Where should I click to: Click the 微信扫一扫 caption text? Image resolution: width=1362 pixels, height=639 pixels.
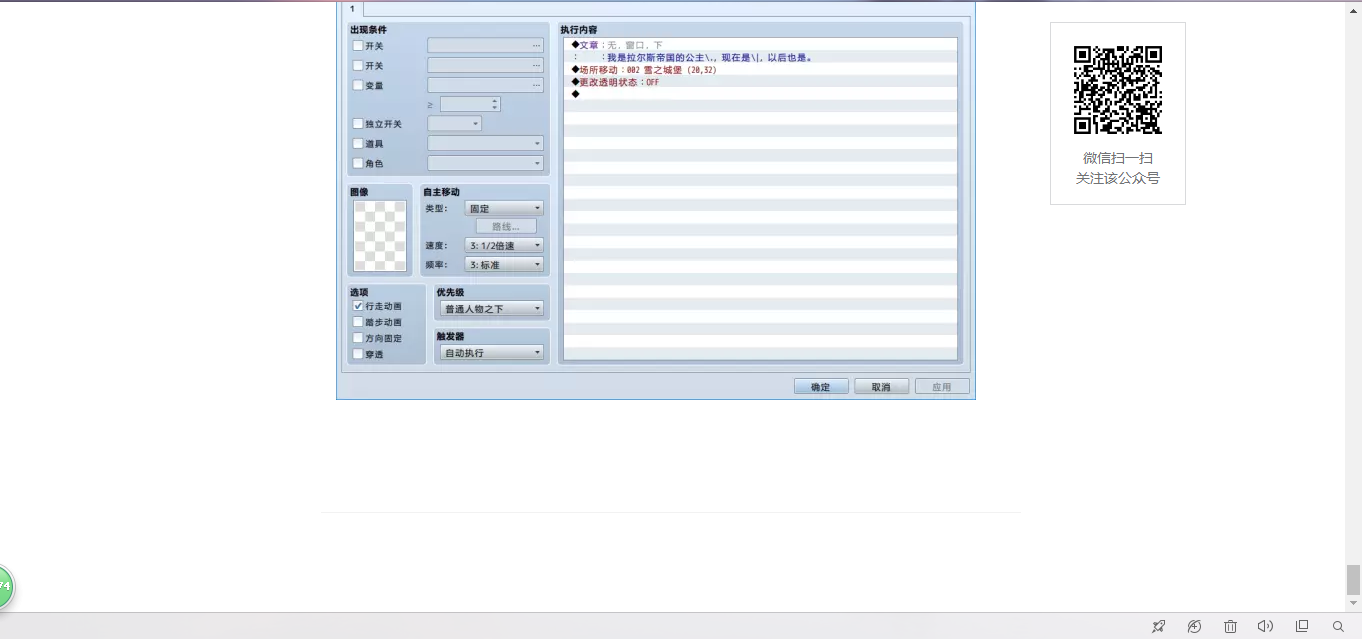coord(1118,158)
